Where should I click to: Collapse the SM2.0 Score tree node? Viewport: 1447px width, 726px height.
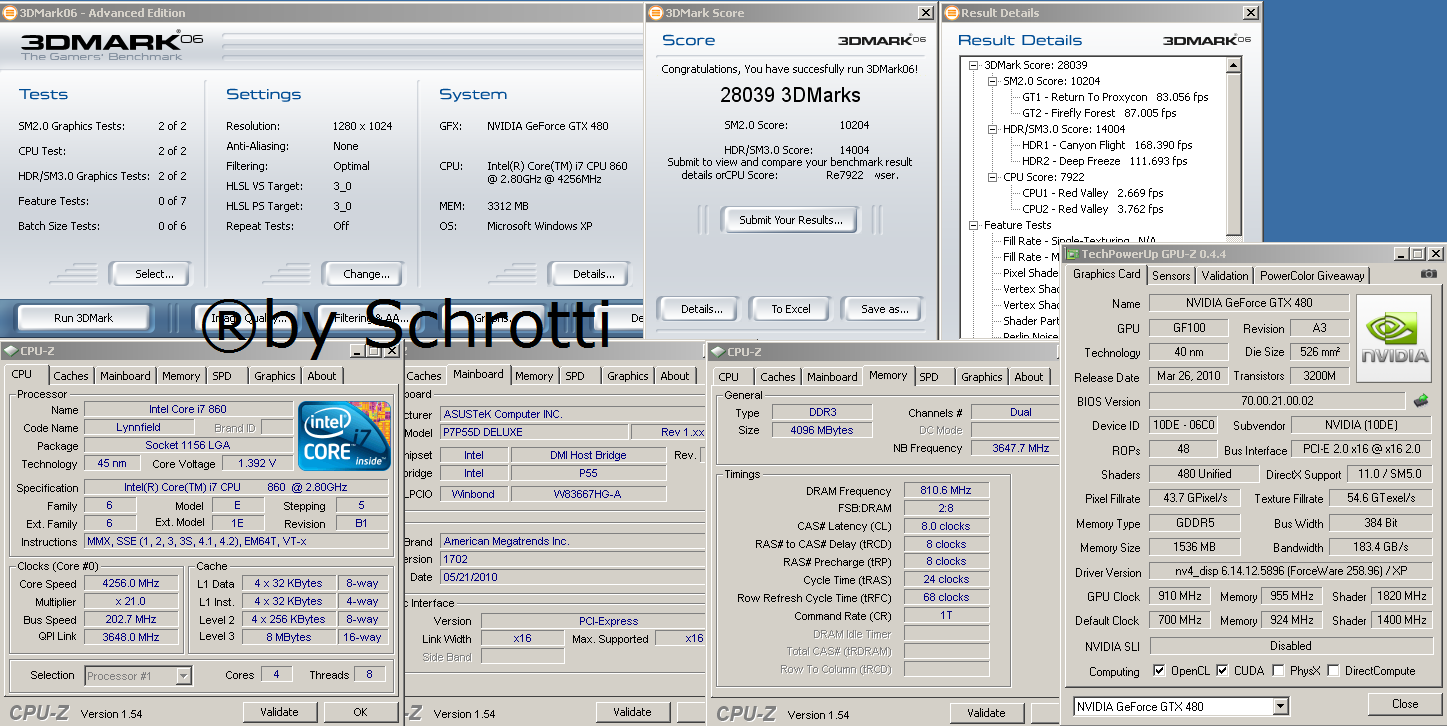[993, 81]
